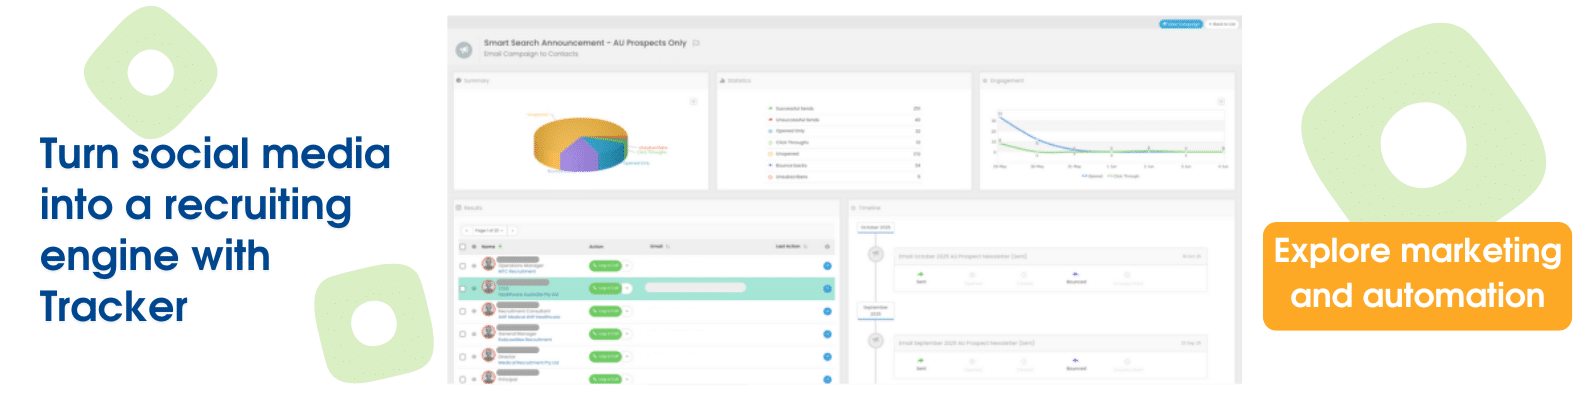This screenshot has height=396, width=1584.
Task: Tick the Director row checkbox
Action: point(462,357)
